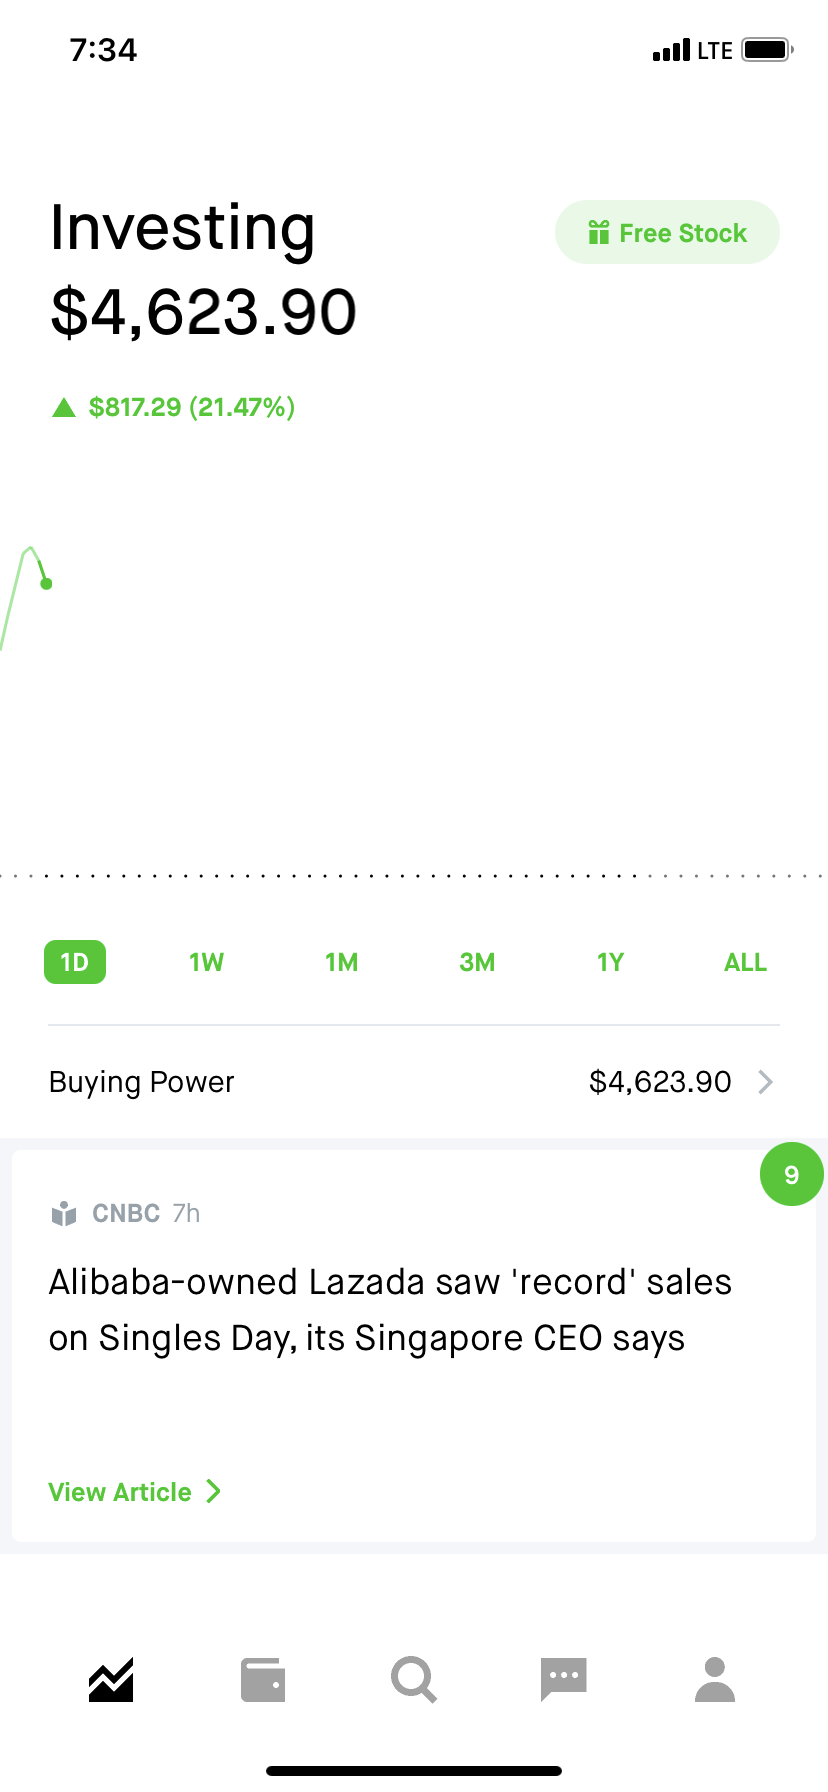Tap the gift icon in Free Stock
This screenshot has width=828, height=1792.
click(x=599, y=233)
